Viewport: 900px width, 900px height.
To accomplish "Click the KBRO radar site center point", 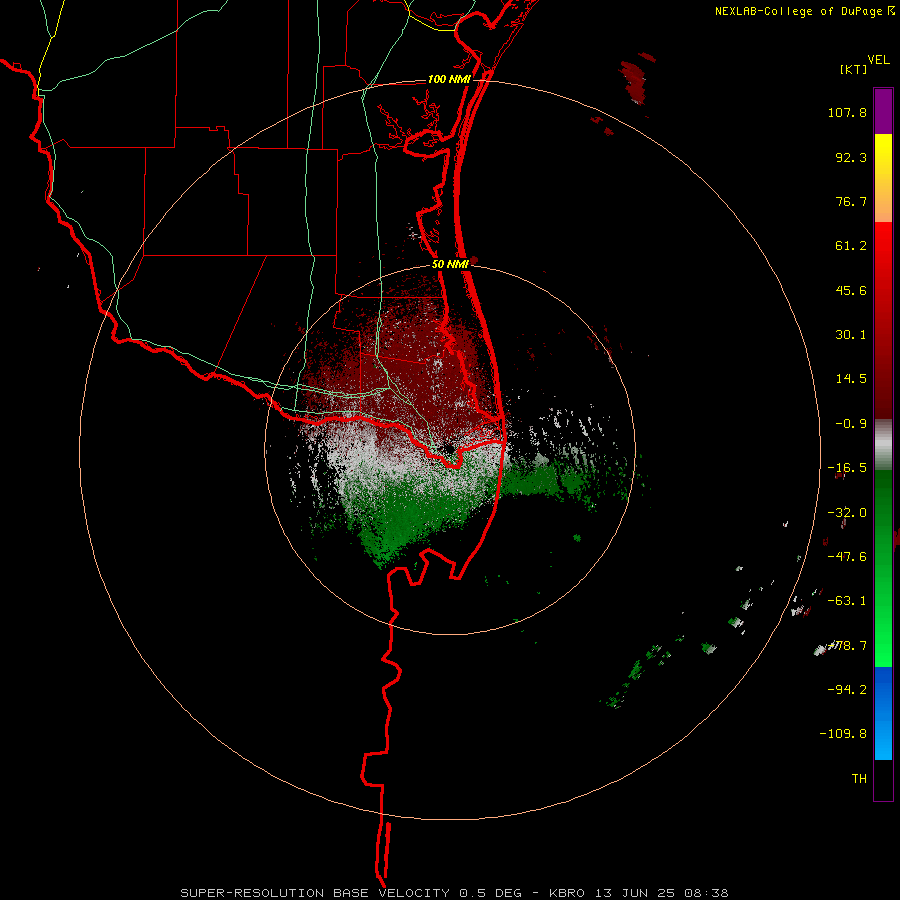I will point(449,448).
